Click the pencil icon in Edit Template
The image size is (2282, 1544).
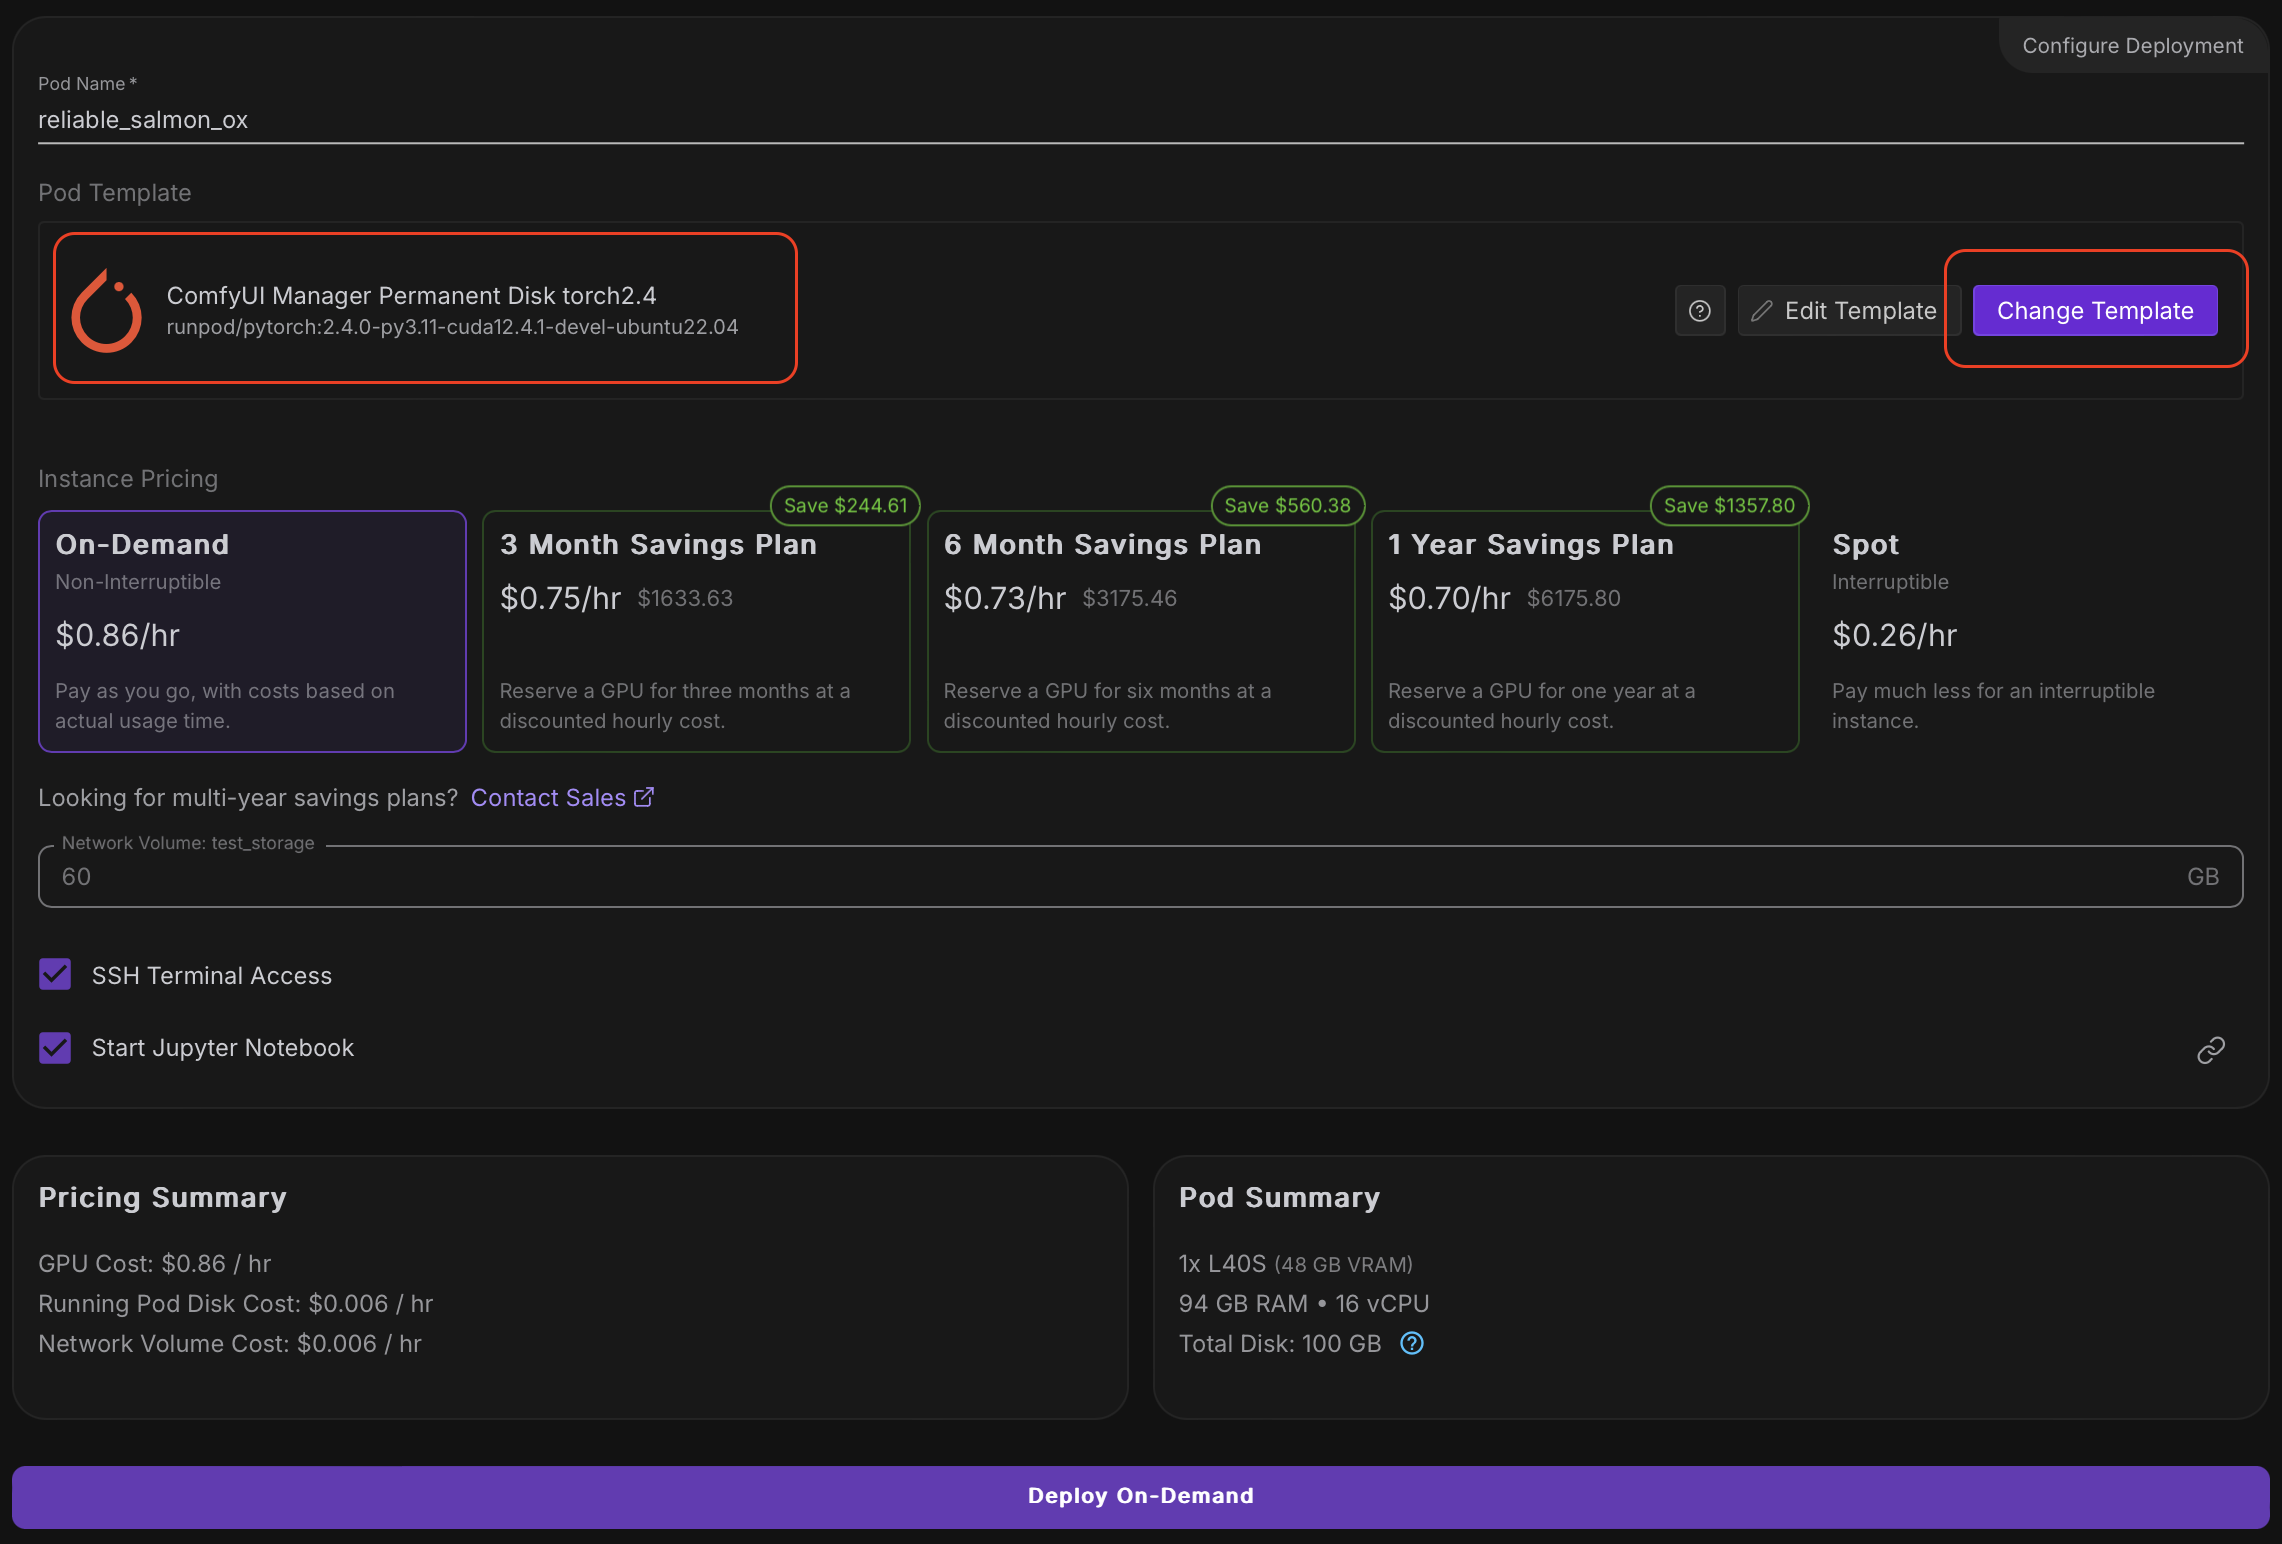pos(1762,311)
